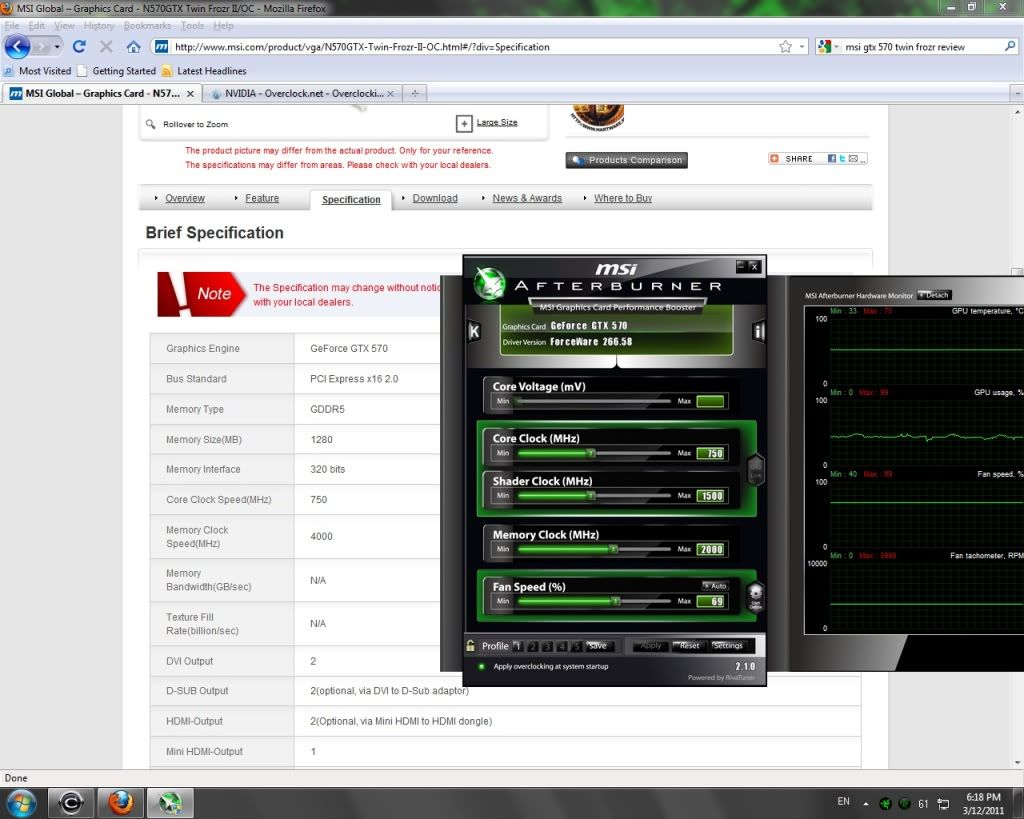
Task: Reload the page with refresh icon
Action: click(79, 46)
